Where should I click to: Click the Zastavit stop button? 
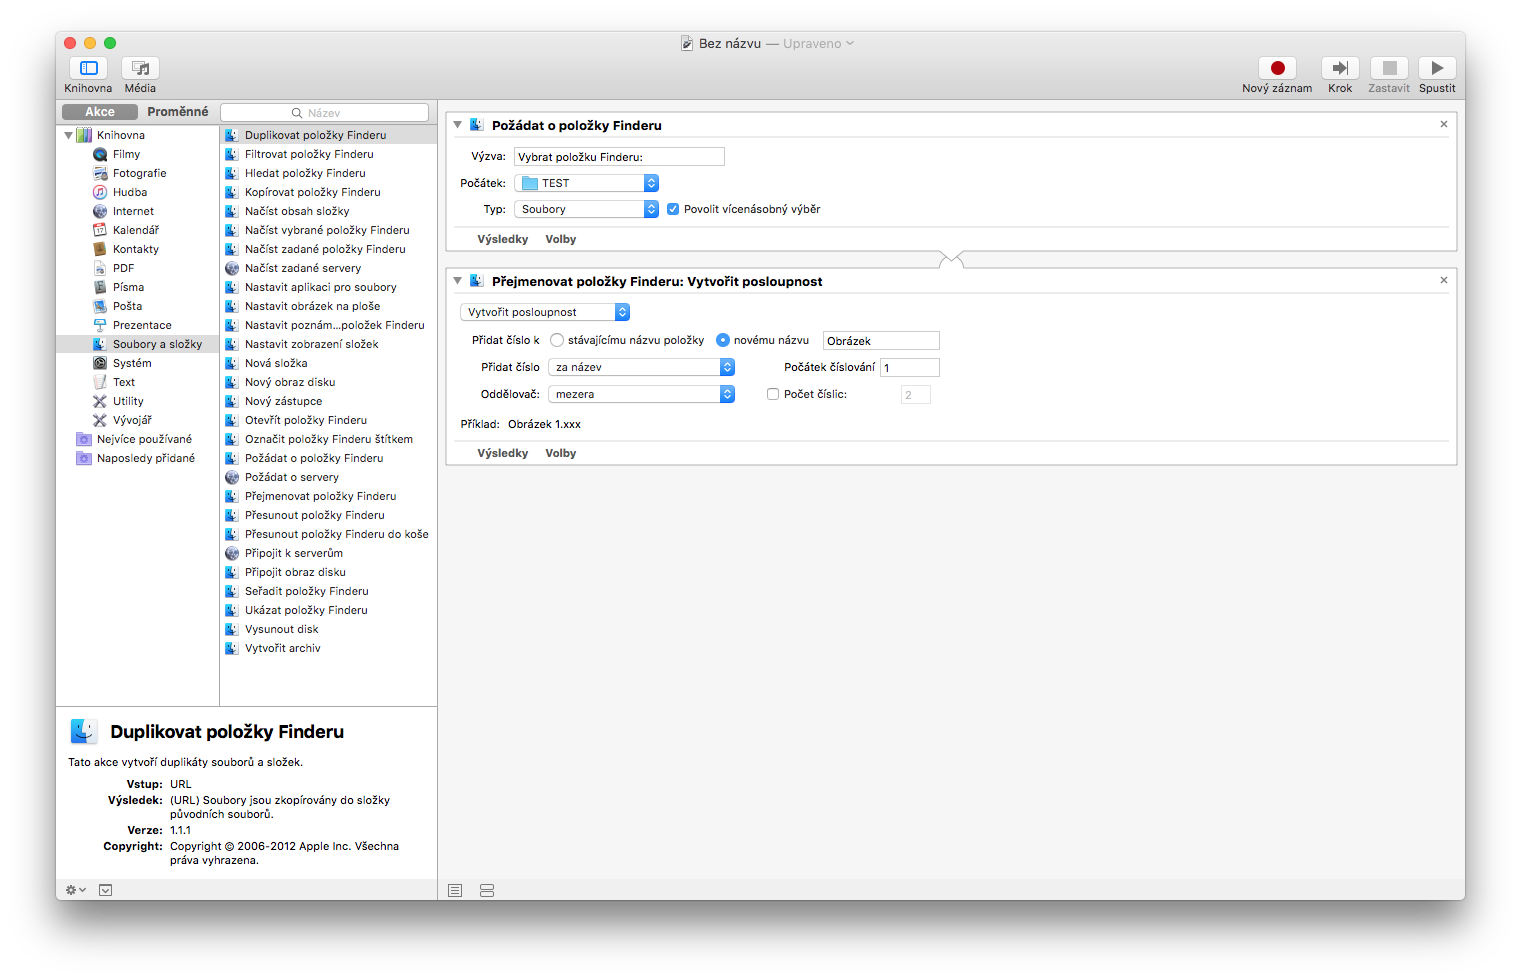[x=1389, y=68]
